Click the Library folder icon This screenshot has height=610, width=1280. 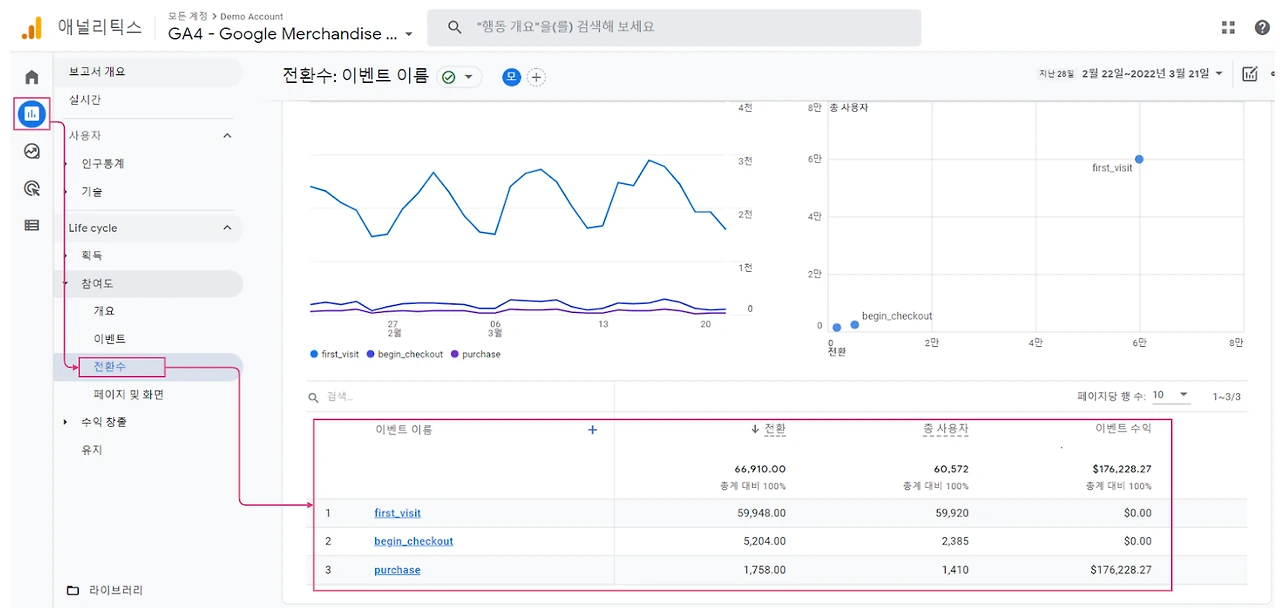point(72,590)
